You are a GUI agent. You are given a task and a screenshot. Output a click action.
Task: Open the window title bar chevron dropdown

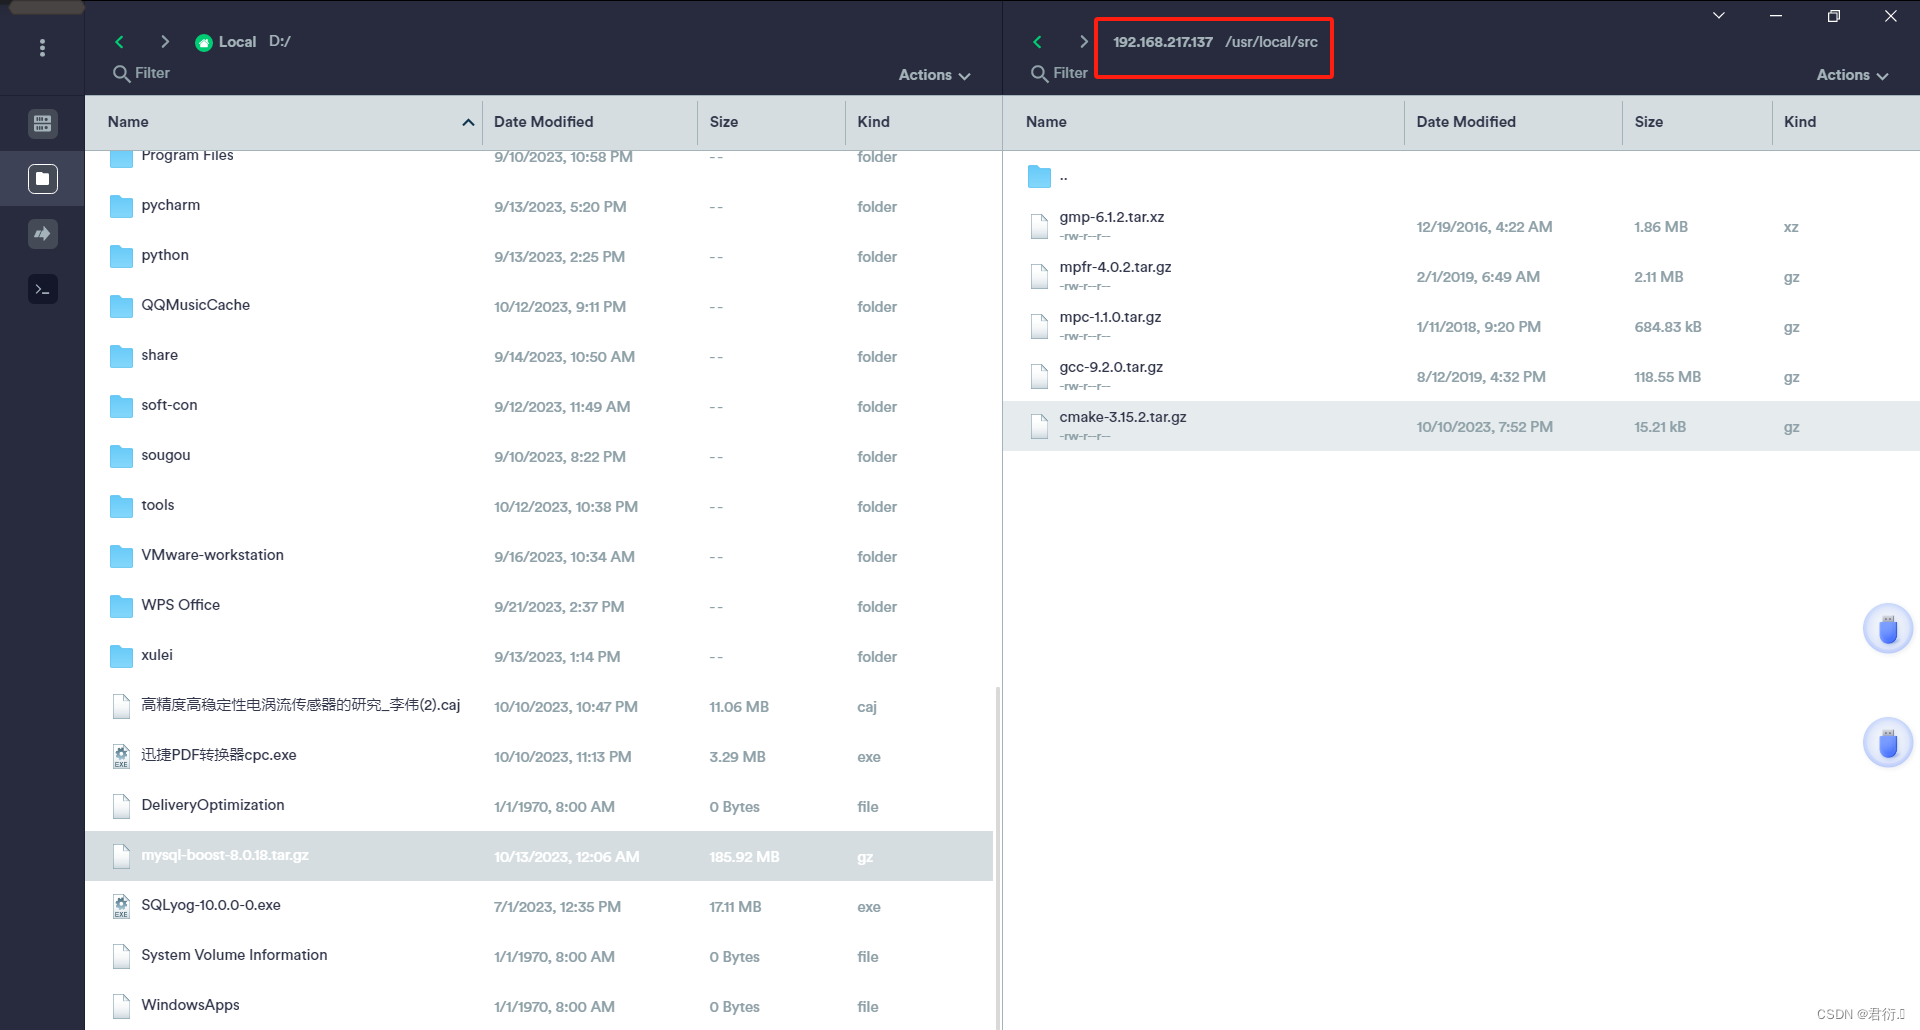pyautogui.click(x=1719, y=16)
